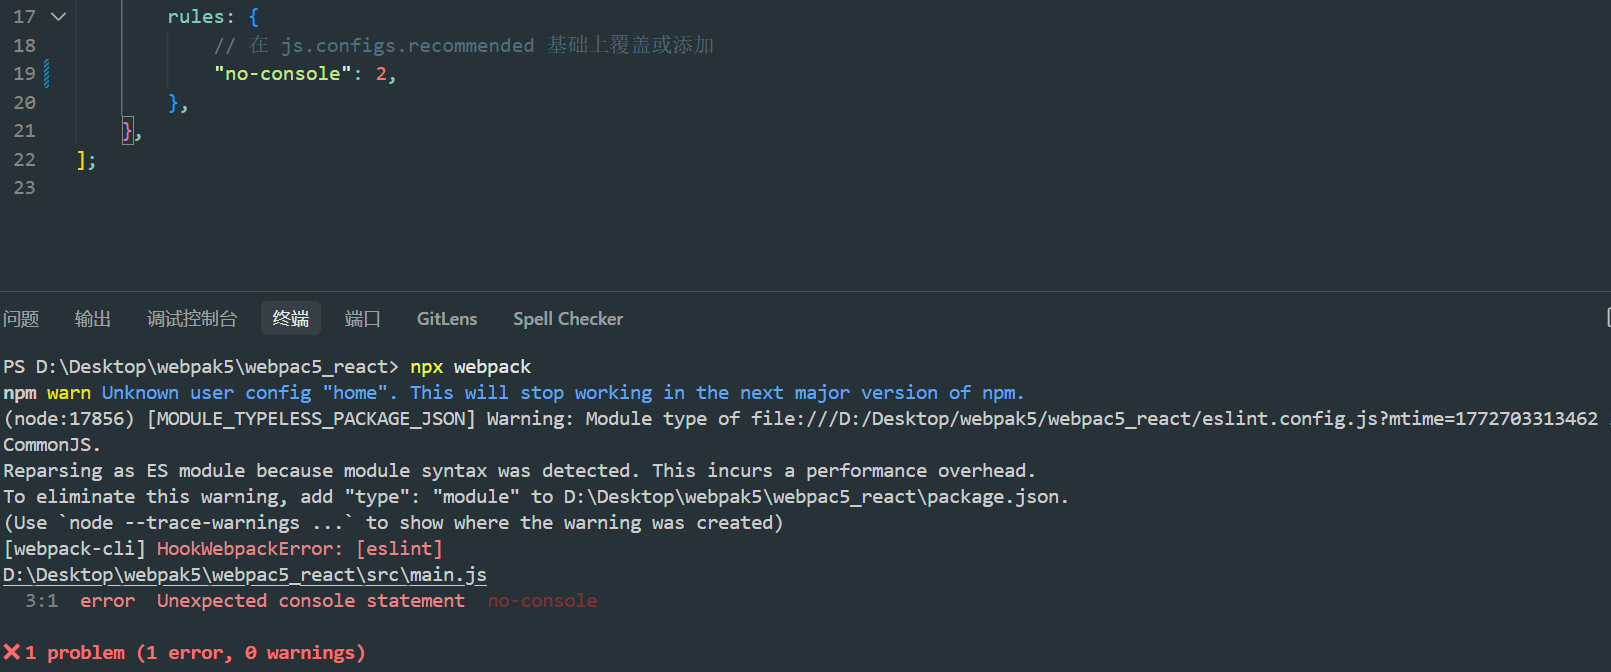The width and height of the screenshot is (1611, 672).
Task: Collapse the rules block fold chevron
Action: tap(59, 17)
